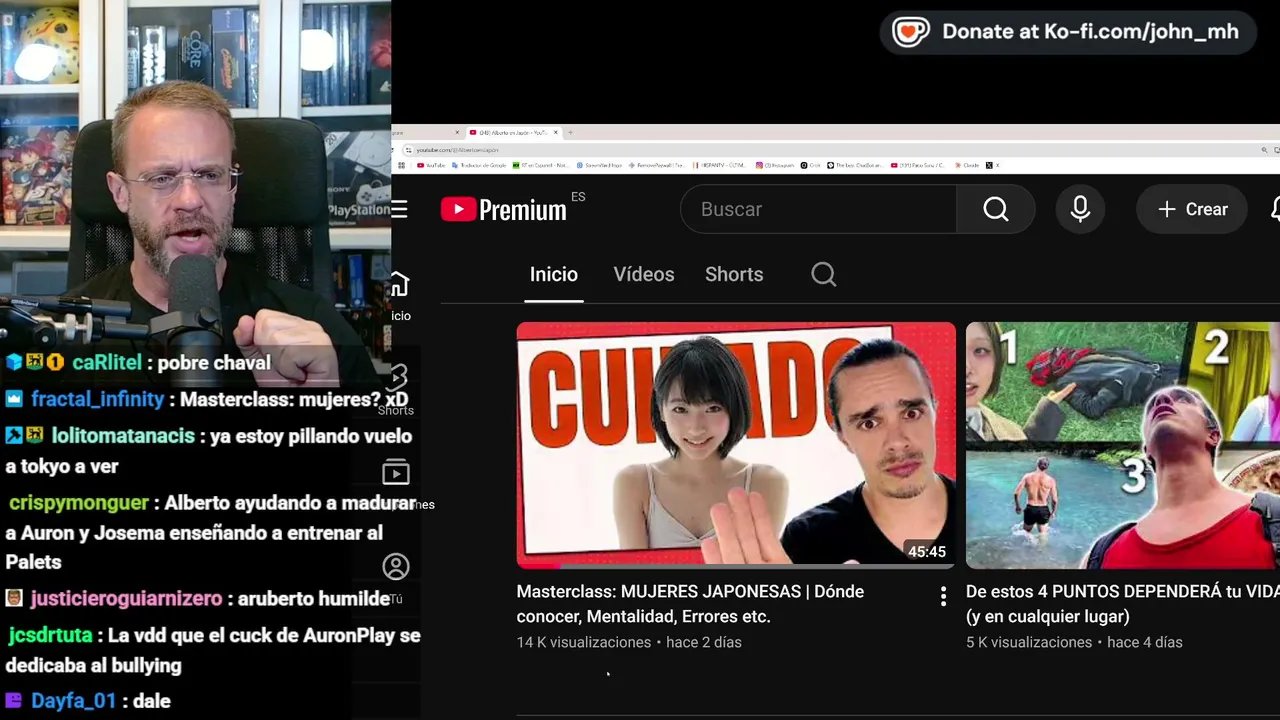
Task: Open the Paco Sanz bookmark
Action: point(918,165)
